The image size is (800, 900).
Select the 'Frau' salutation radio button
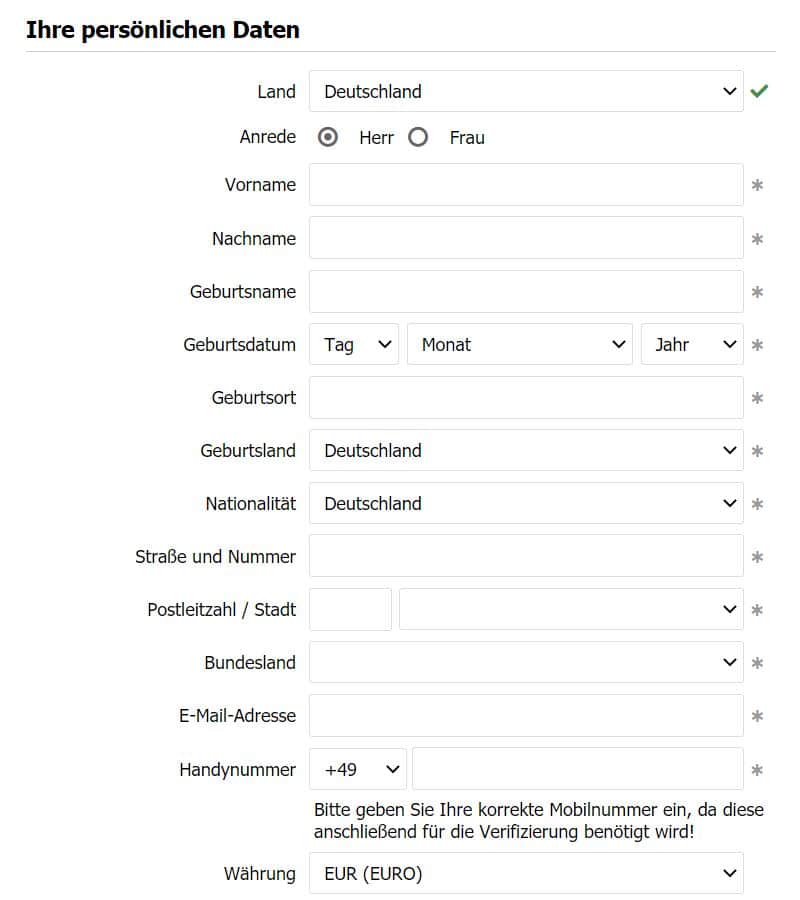click(x=418, y=137)
